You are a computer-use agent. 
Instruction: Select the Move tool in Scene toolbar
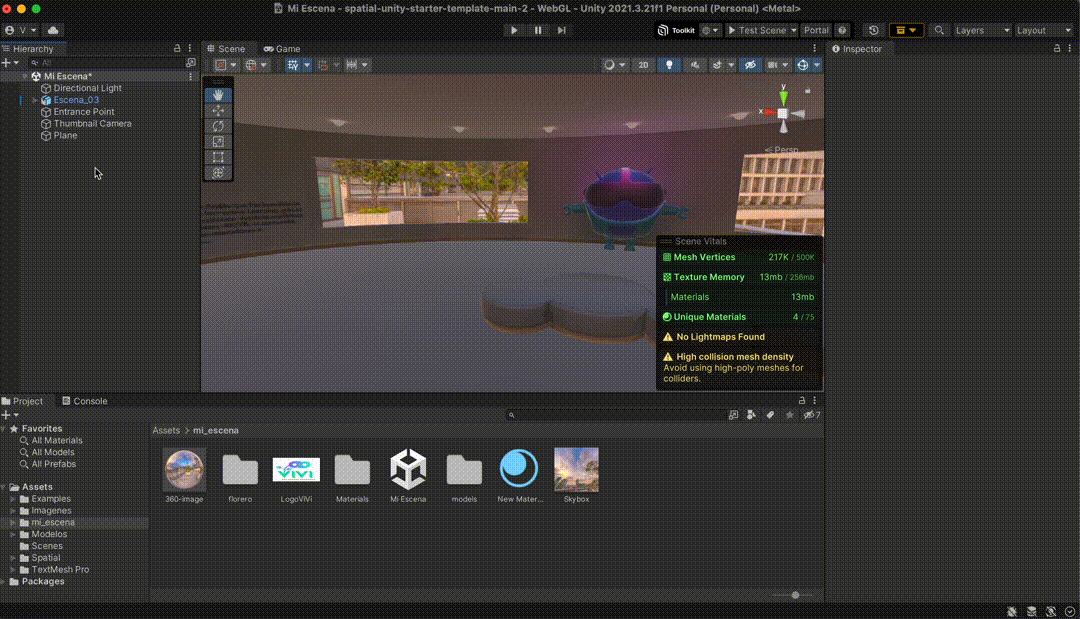(x=218, y=111)
